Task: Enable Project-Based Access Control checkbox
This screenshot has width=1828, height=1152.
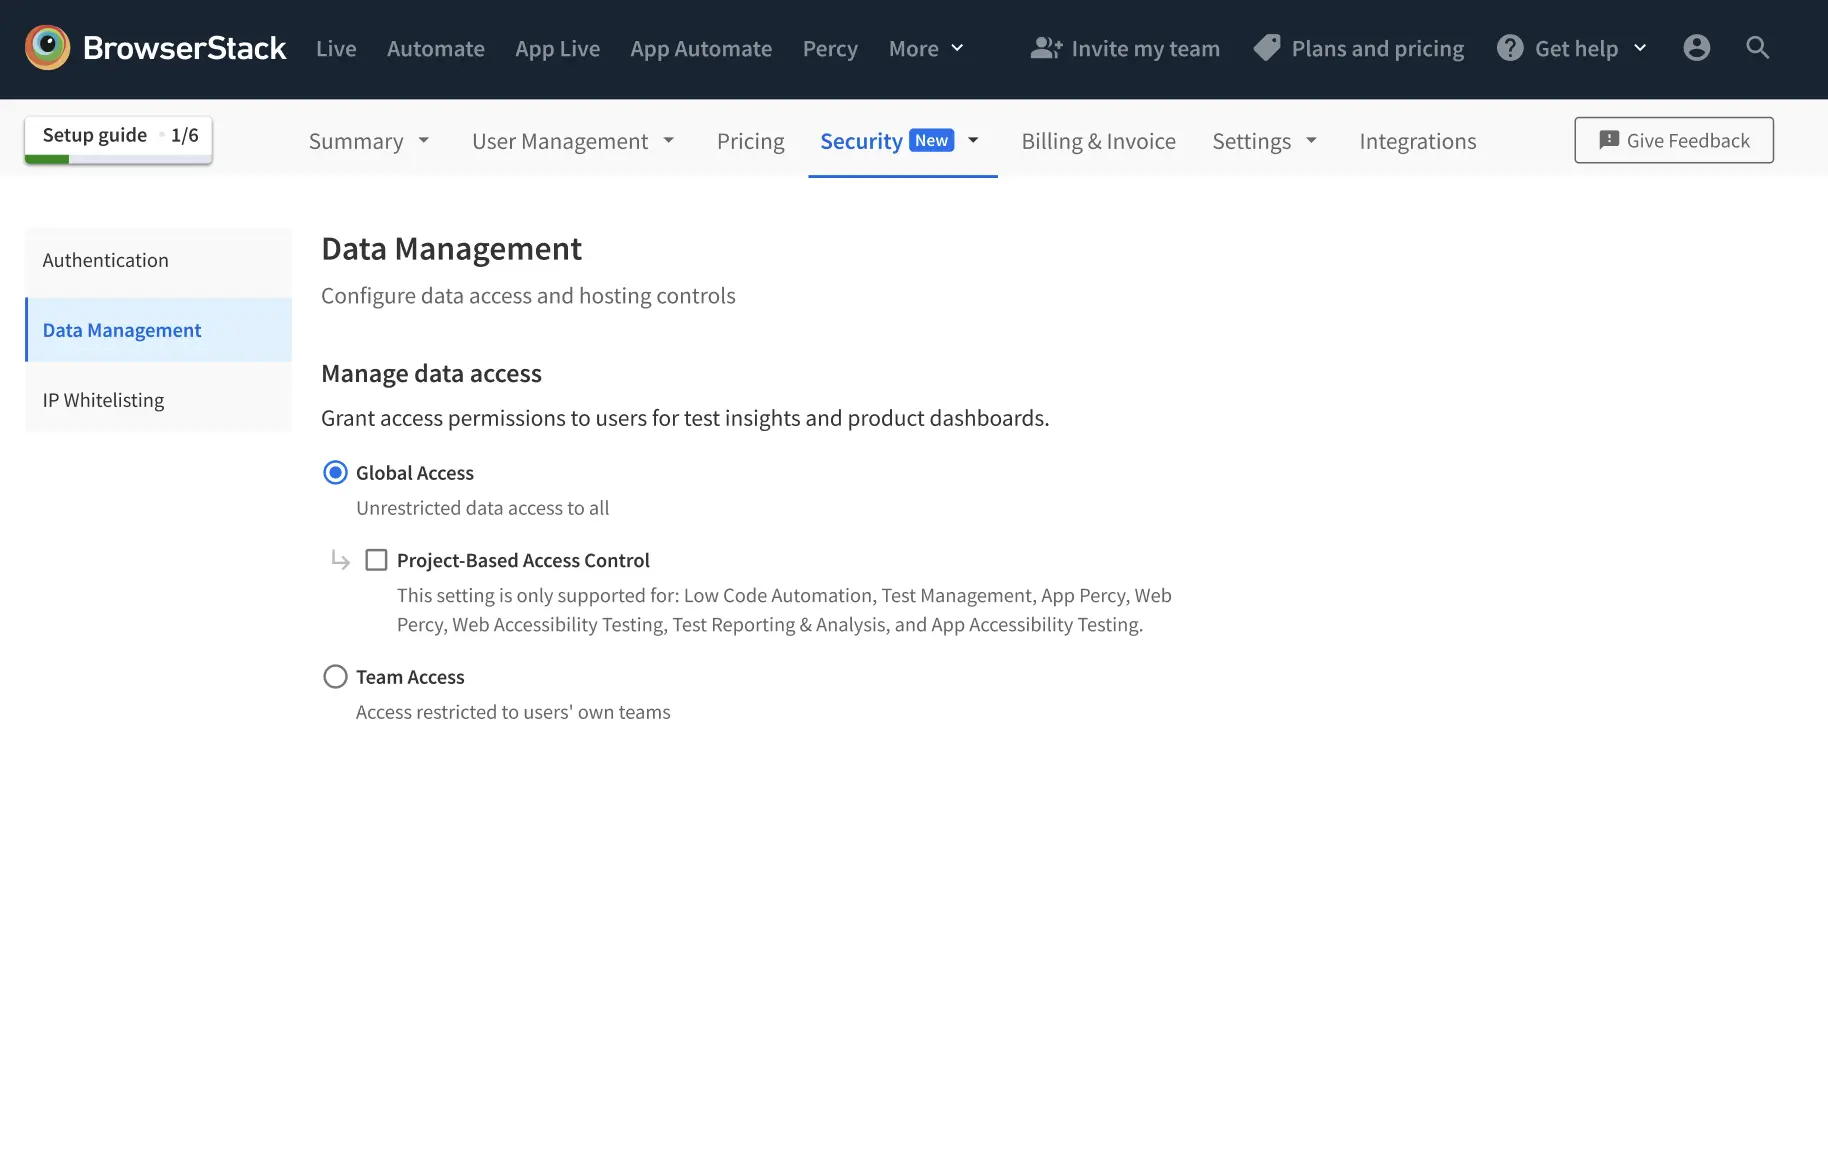Action: pos(376,560)
